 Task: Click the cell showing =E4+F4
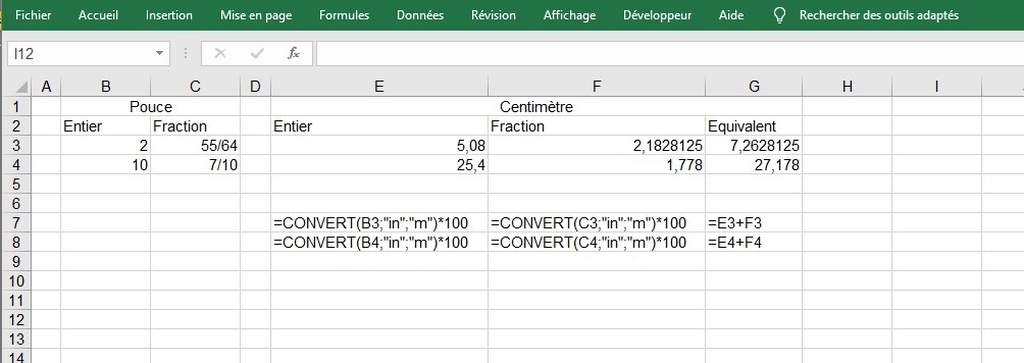tap(754, 242)
